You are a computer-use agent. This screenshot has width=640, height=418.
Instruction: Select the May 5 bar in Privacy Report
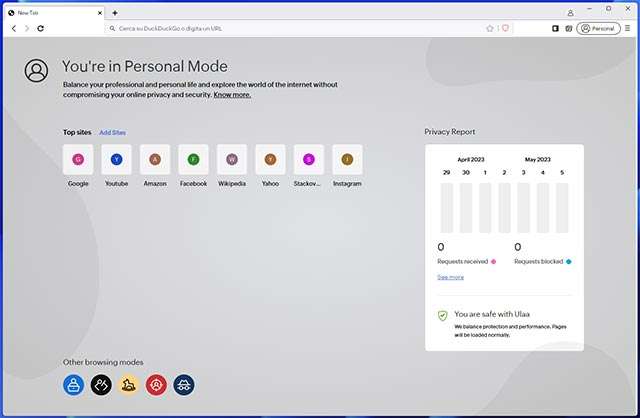(562, 208)
